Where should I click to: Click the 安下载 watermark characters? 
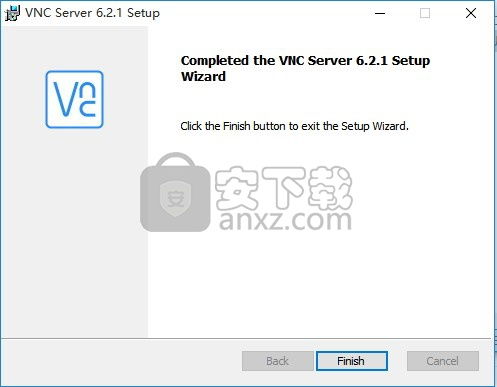[x=283, y=187]
